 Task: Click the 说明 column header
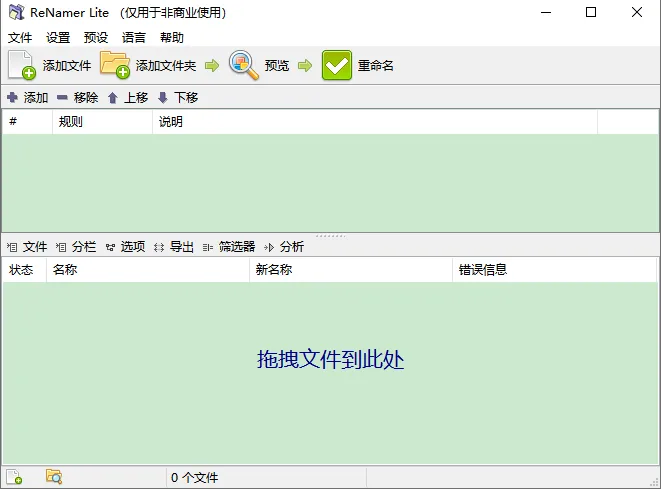click(375, 122)
